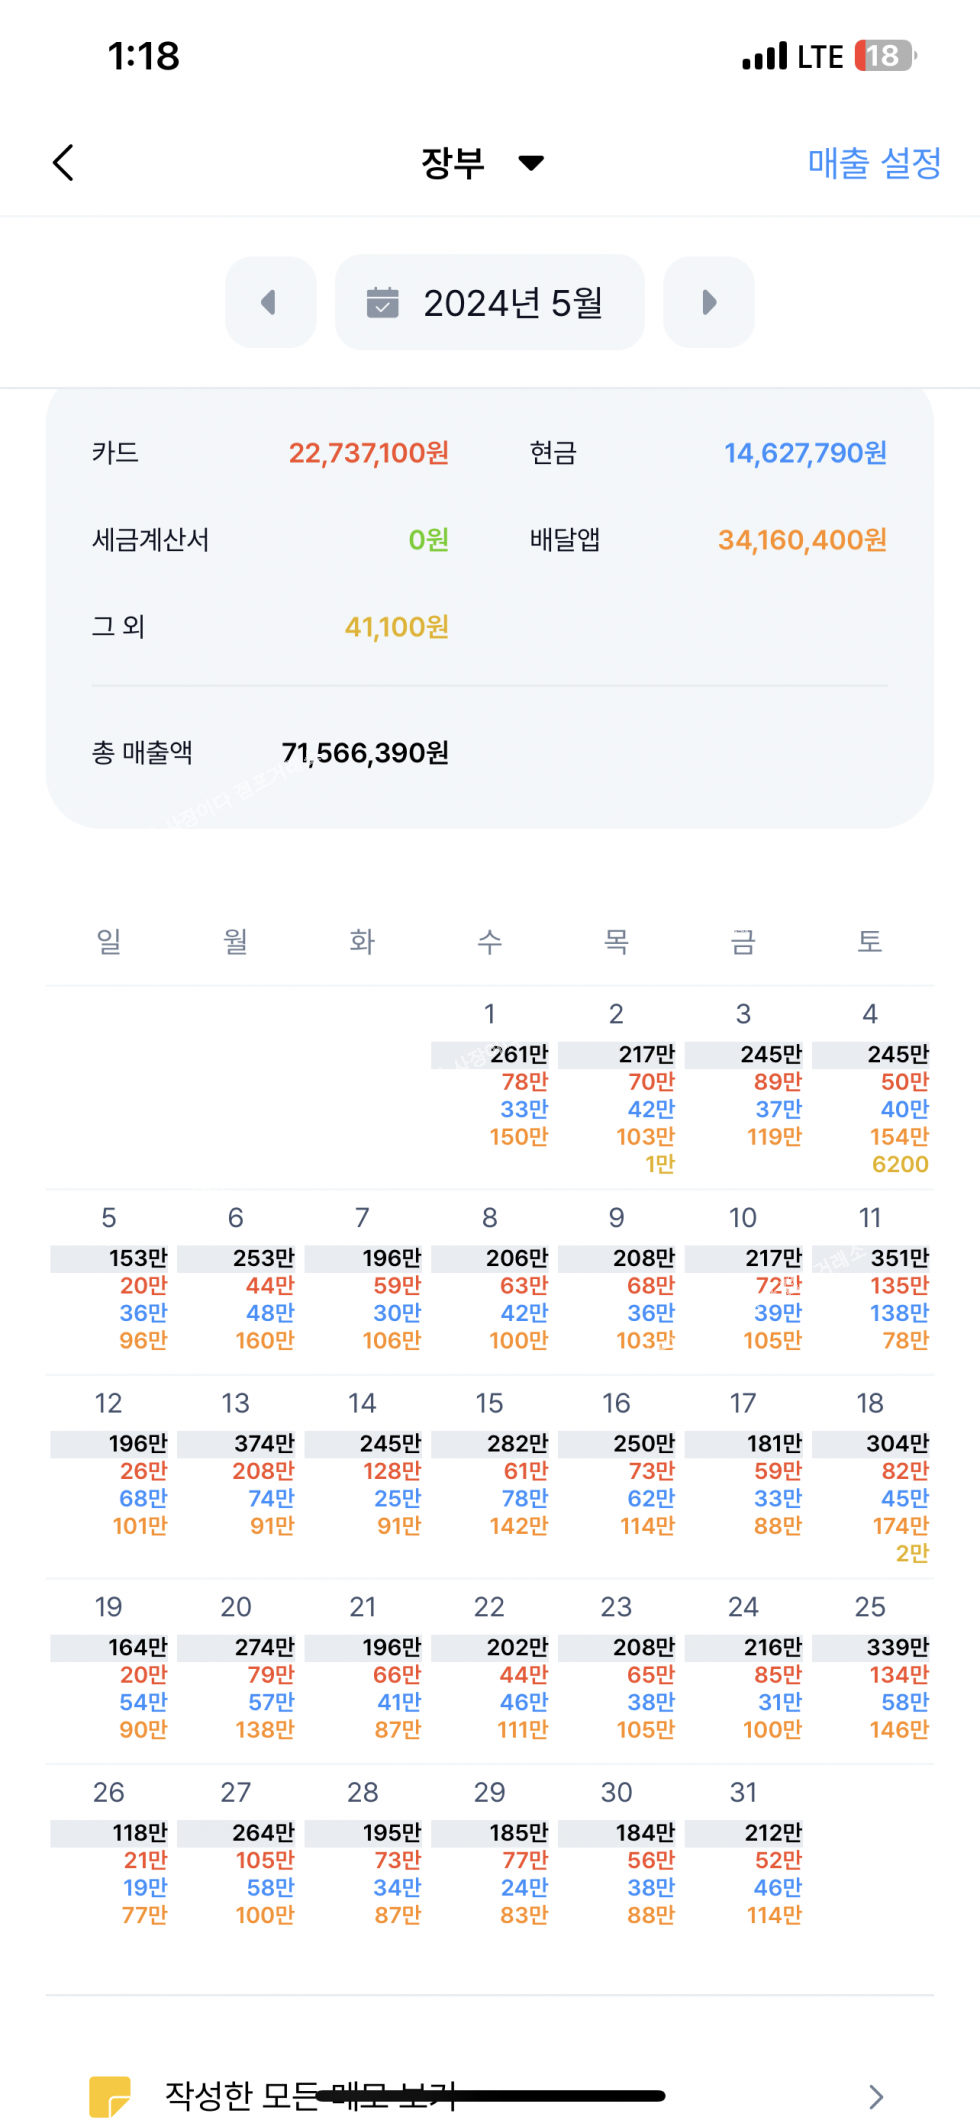Tap 총 매출액 total 71,566,390원
980x2120 pixels.
tap(365, 752)
